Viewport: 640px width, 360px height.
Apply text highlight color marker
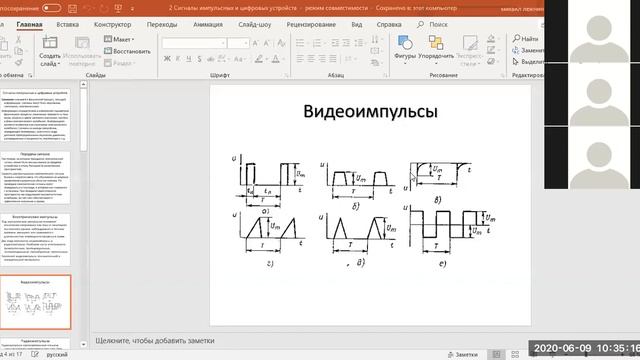259,59
